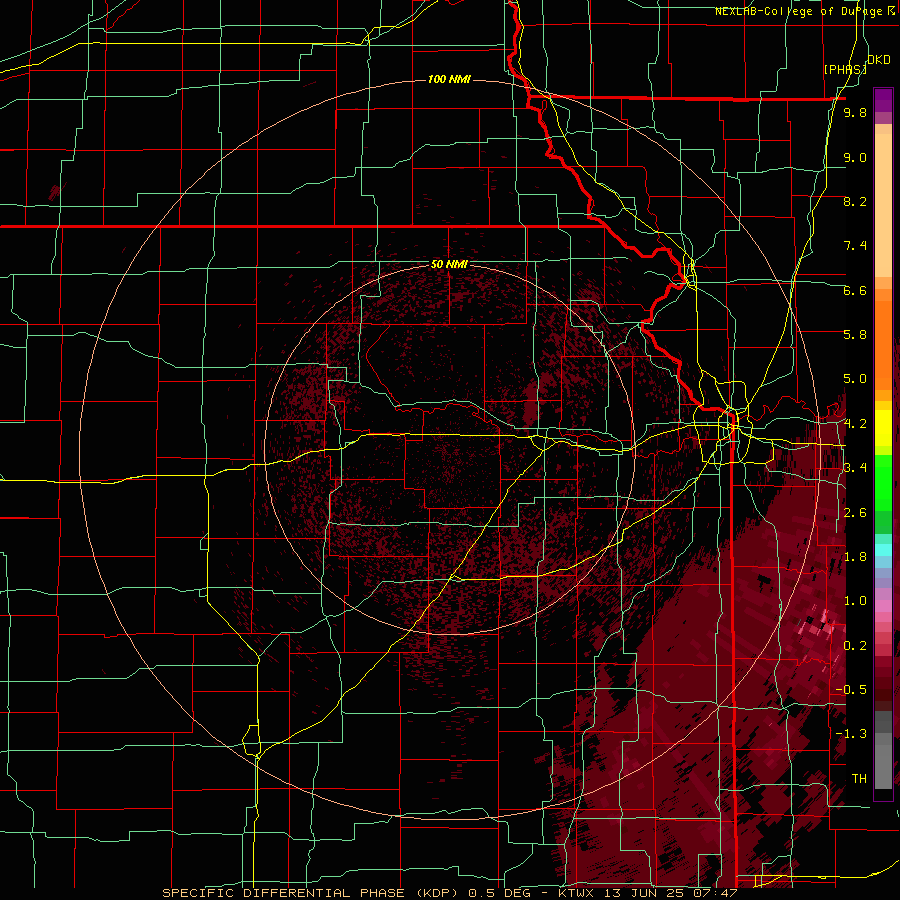The image size is (900, 900).
Task: Click the -1.3 value on the color scale
Action: click(x=851, y=734)
